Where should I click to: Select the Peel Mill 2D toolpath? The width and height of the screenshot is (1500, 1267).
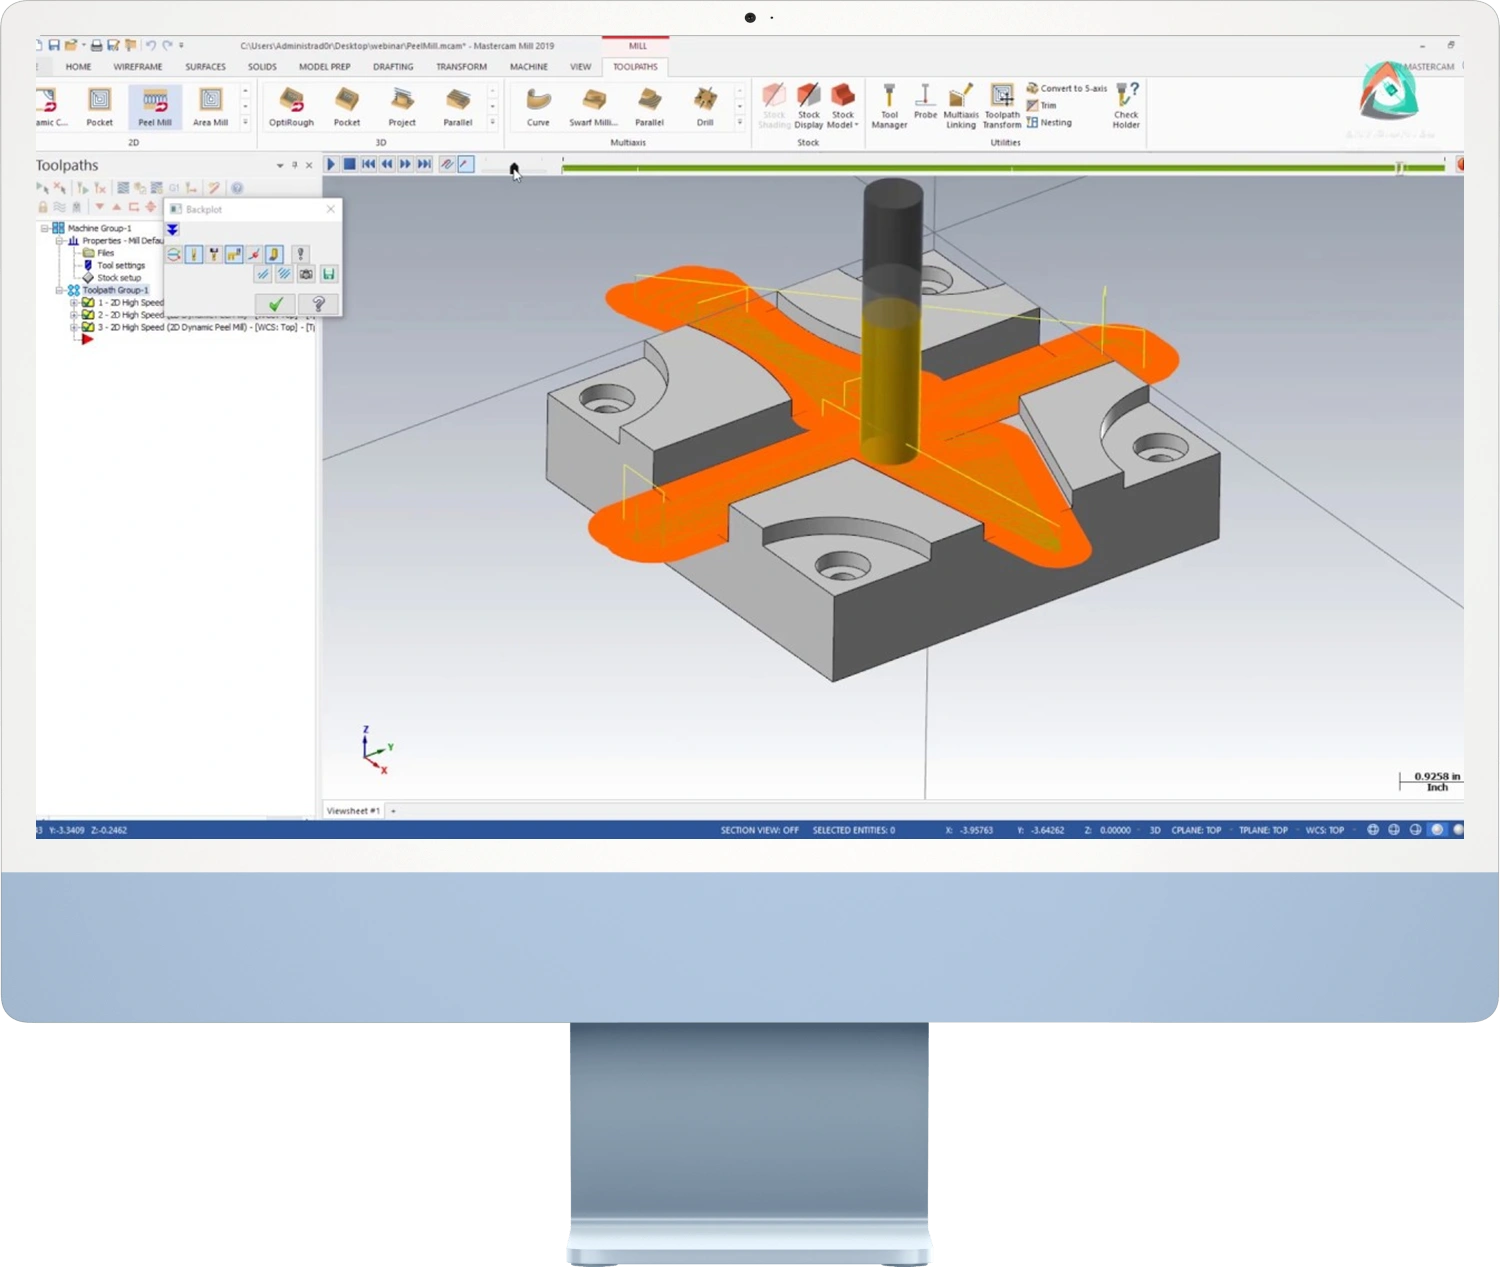coord(155,107)
